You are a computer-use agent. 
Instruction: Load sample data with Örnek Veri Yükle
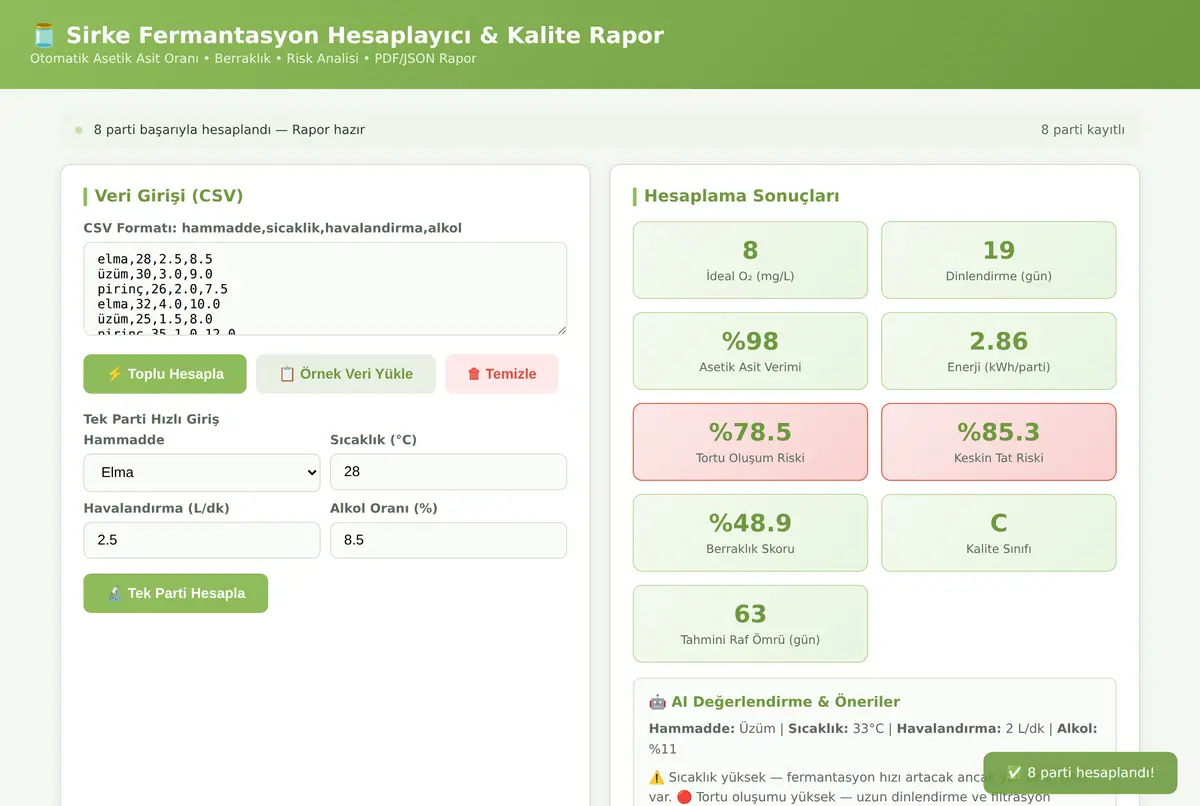(x=346, y=374)
